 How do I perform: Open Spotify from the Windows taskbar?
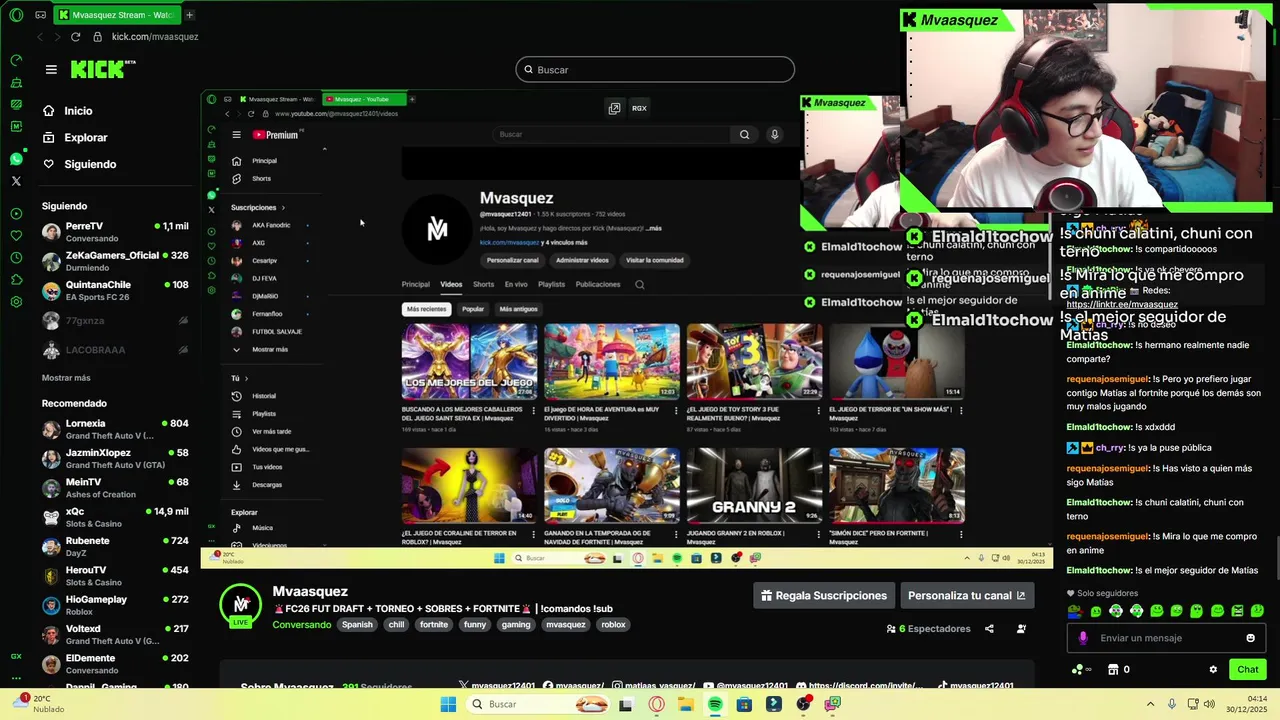click(715, 704)
